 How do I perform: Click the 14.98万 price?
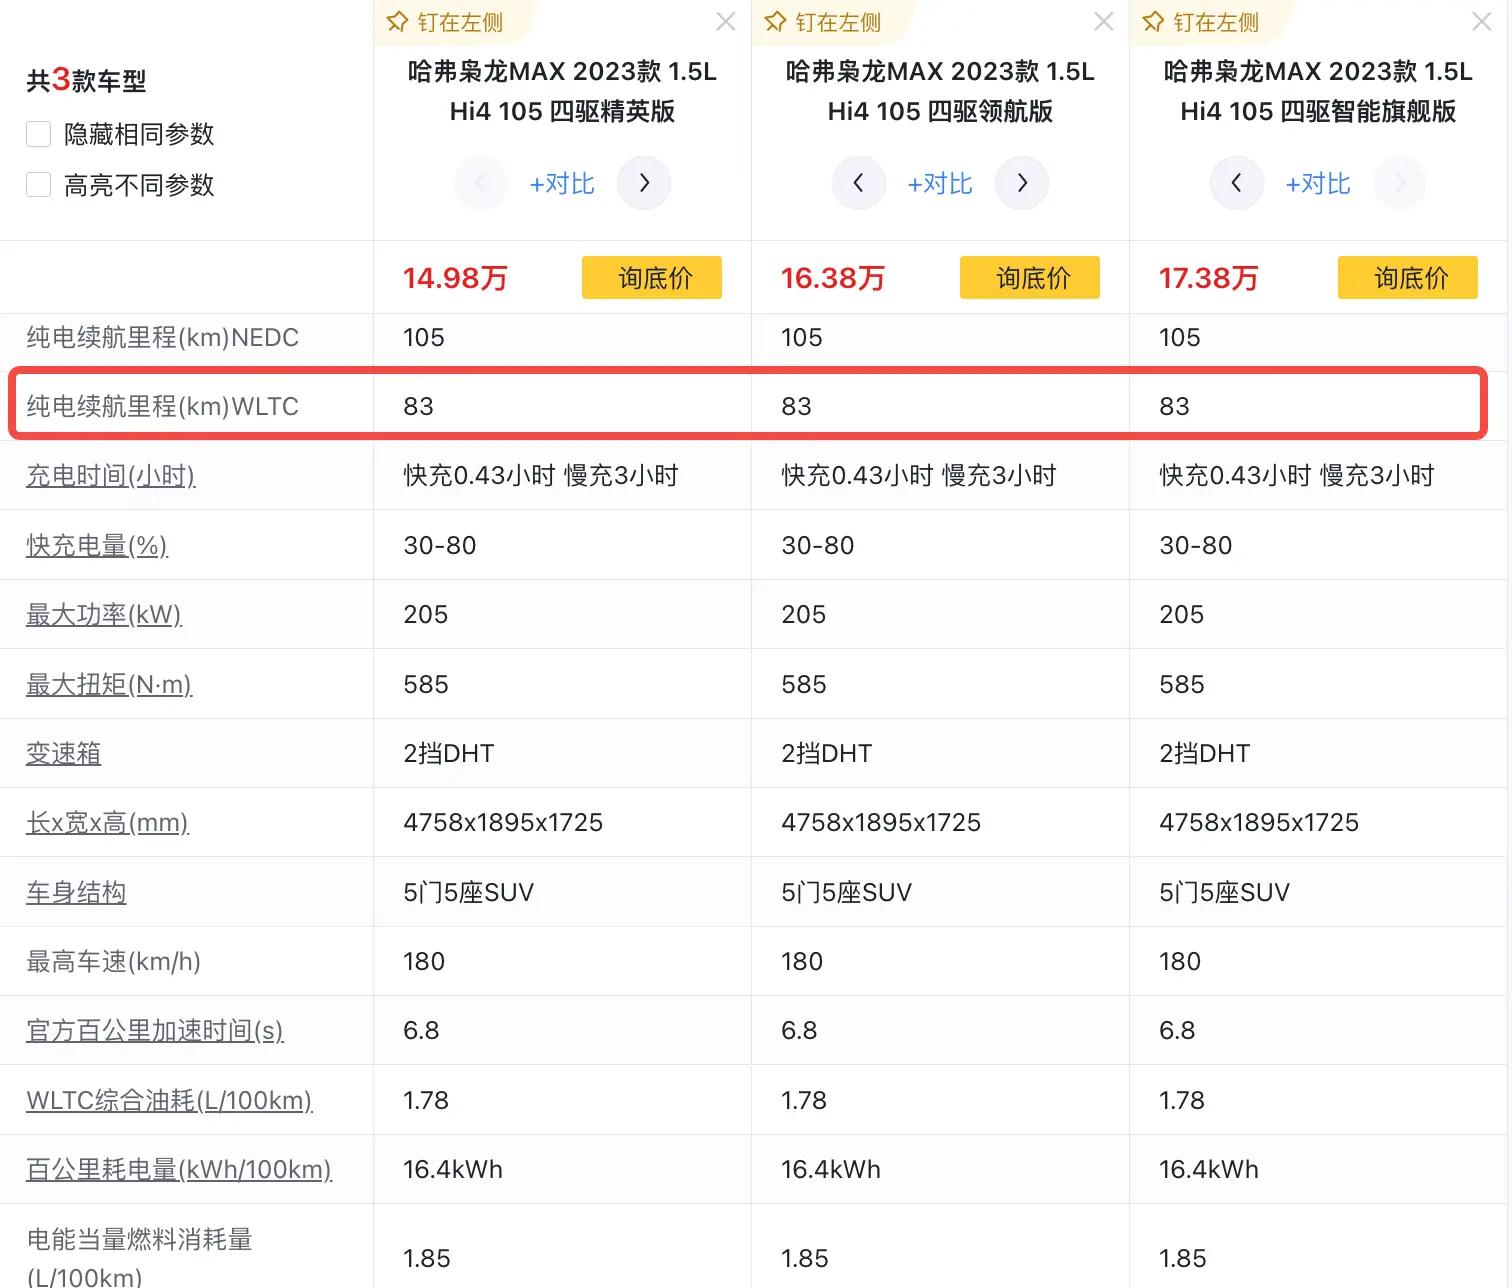[x=455, y=278]
